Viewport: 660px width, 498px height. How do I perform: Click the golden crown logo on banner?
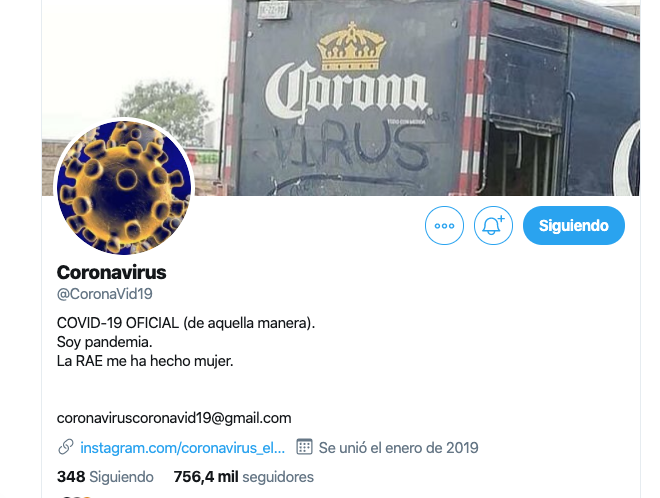tap(351, 46)
